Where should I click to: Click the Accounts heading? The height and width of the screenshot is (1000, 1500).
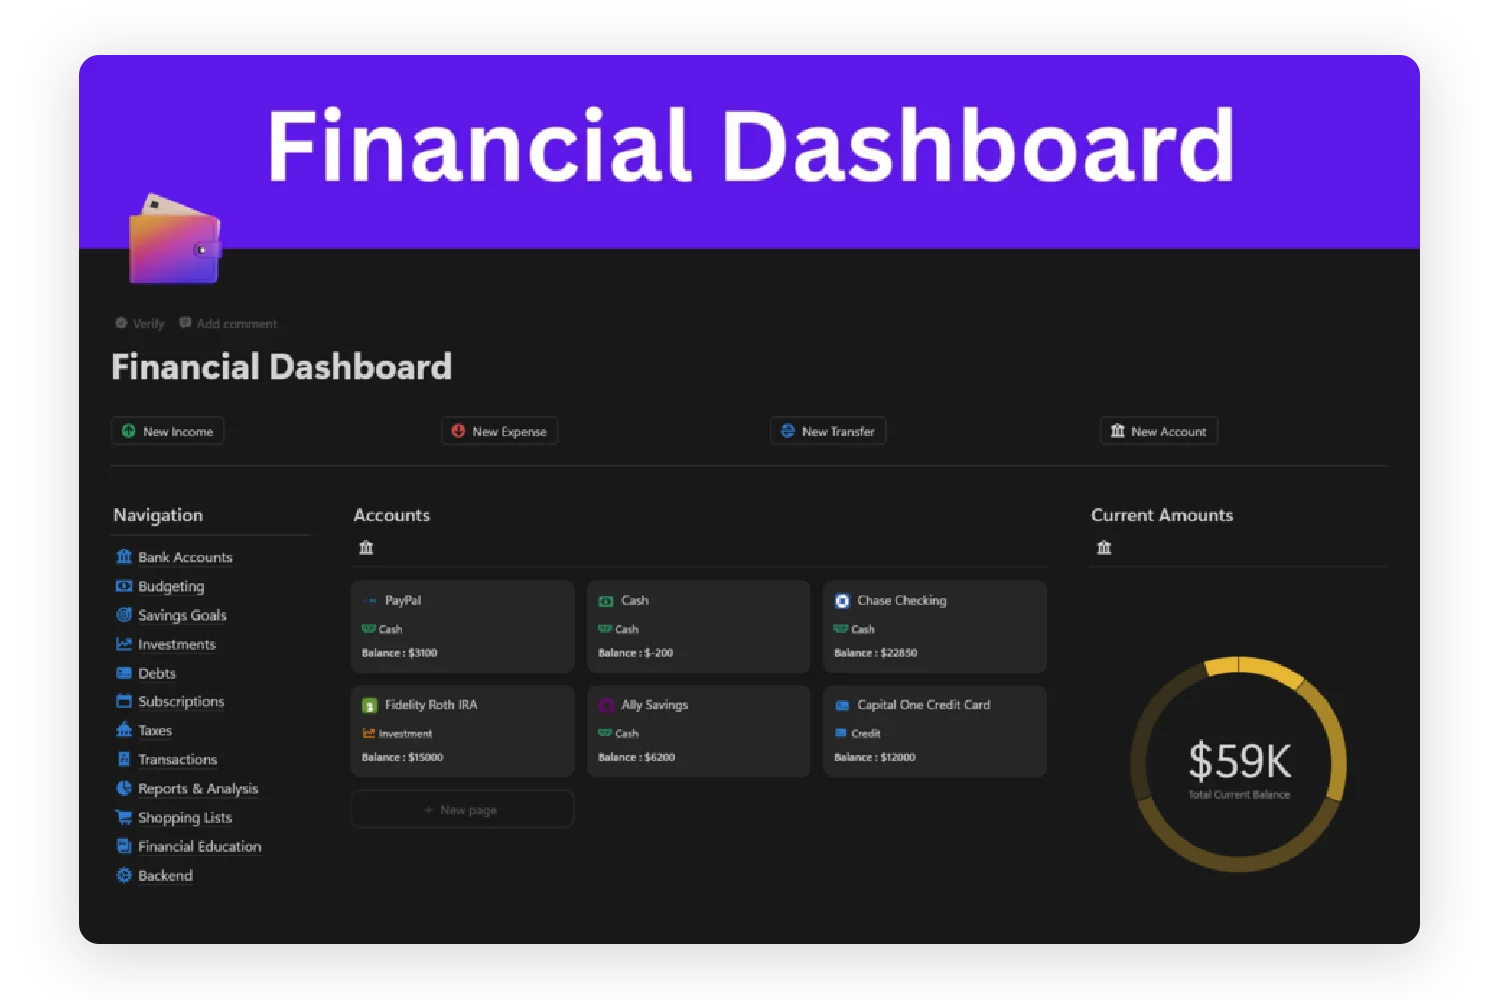392,515
